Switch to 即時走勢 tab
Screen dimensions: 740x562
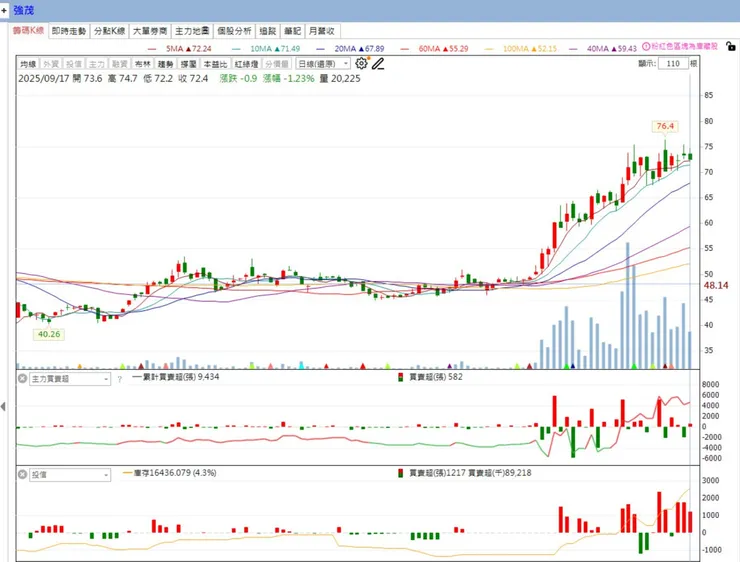tap(69, 31)
